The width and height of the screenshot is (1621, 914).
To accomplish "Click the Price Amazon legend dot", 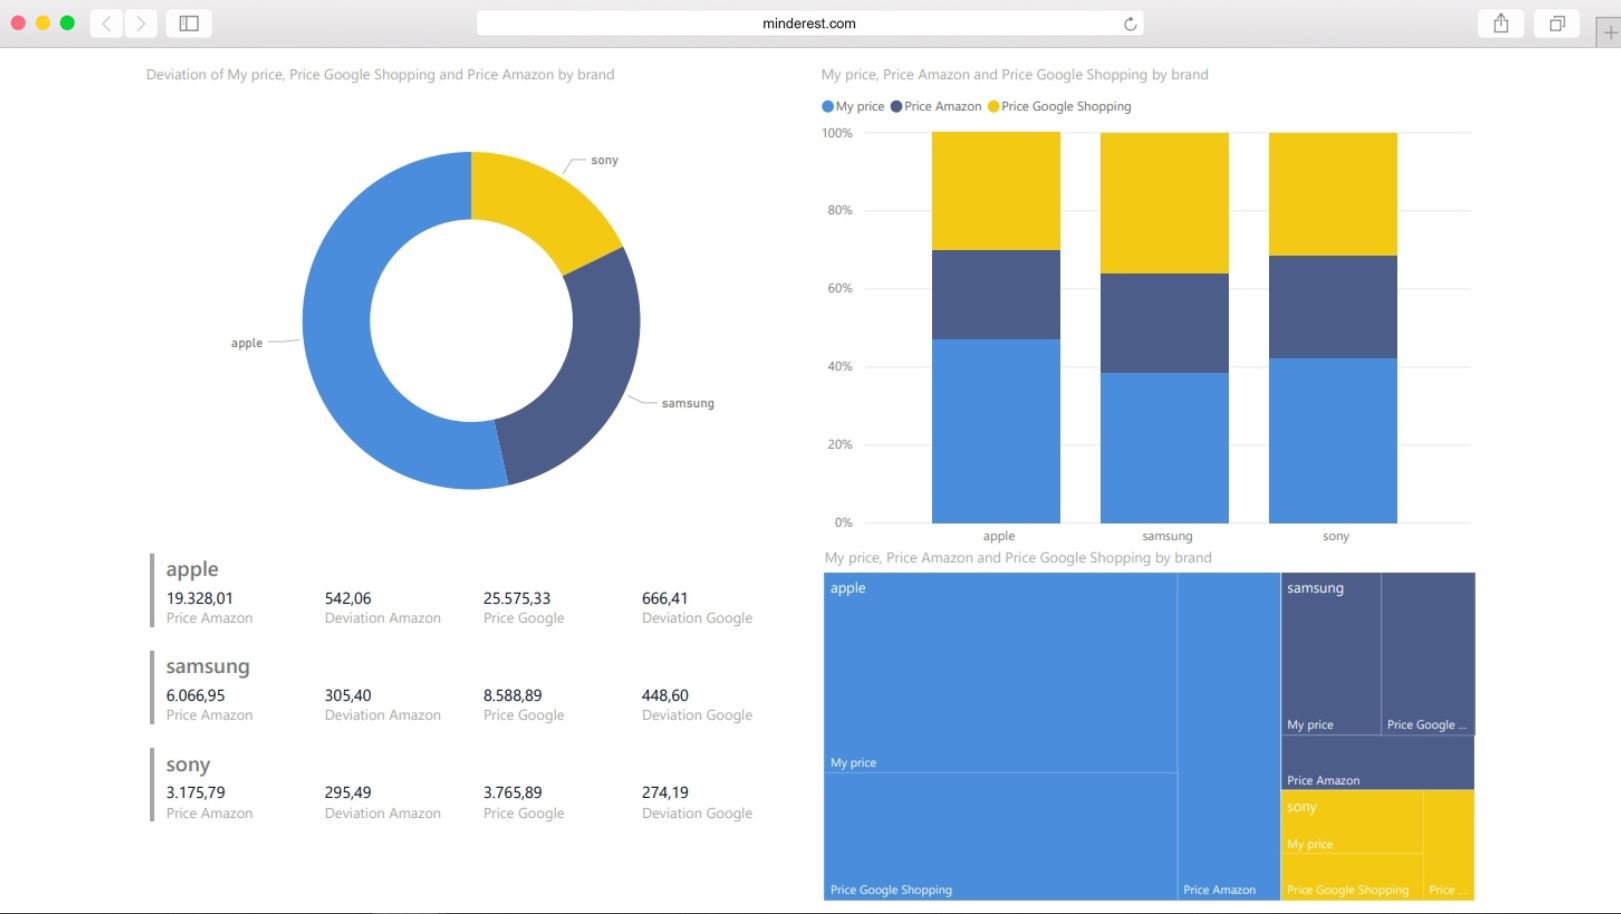I will 896,106.
